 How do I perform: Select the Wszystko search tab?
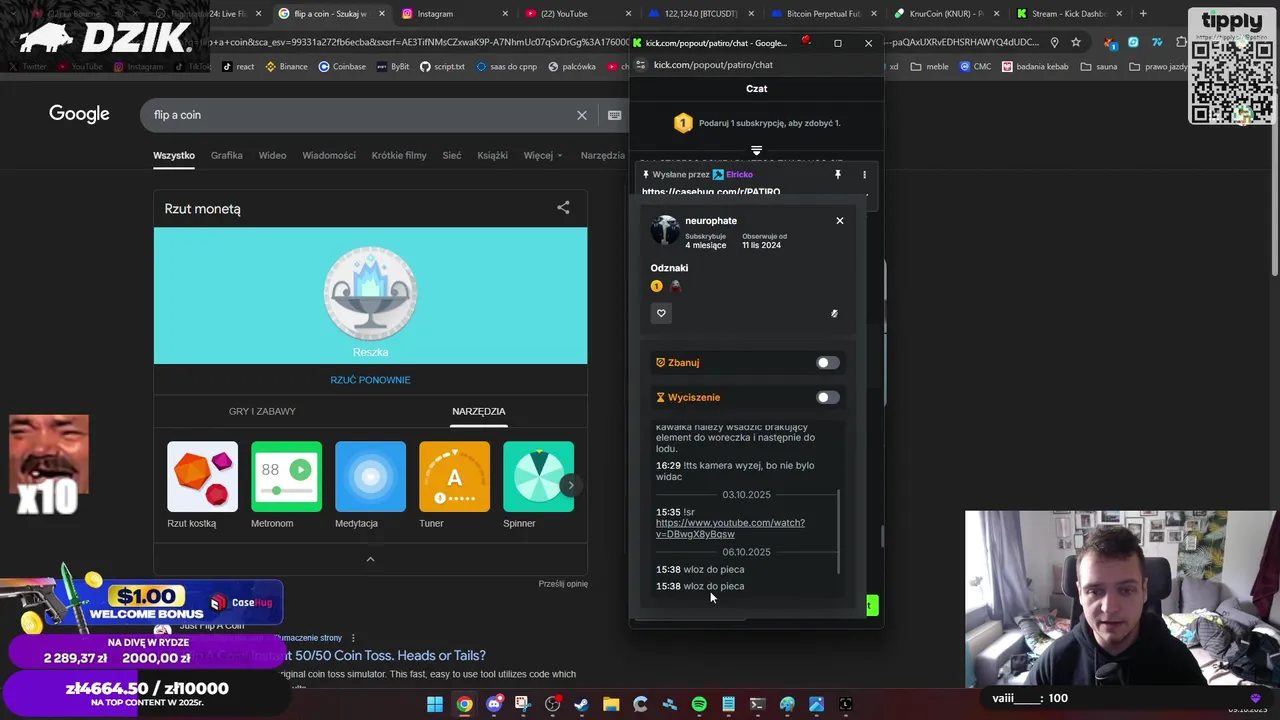coord(174,155)
